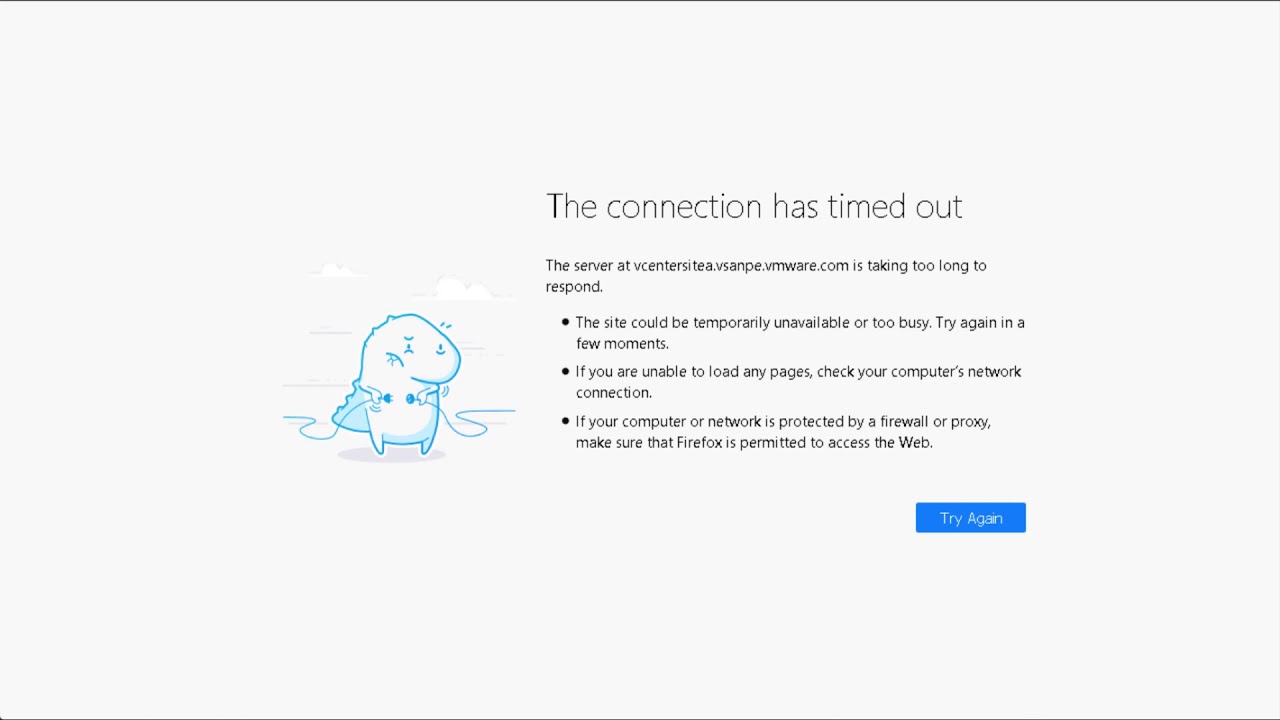This screenshot has height=720, width=1280.
Task: Click the first bullet point dot
Action: pos(565,322)
